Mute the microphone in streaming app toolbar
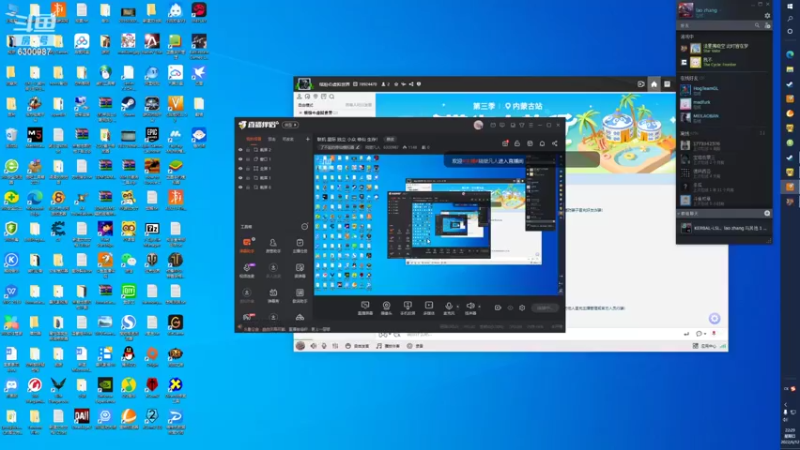 click(x=449, y=307)
